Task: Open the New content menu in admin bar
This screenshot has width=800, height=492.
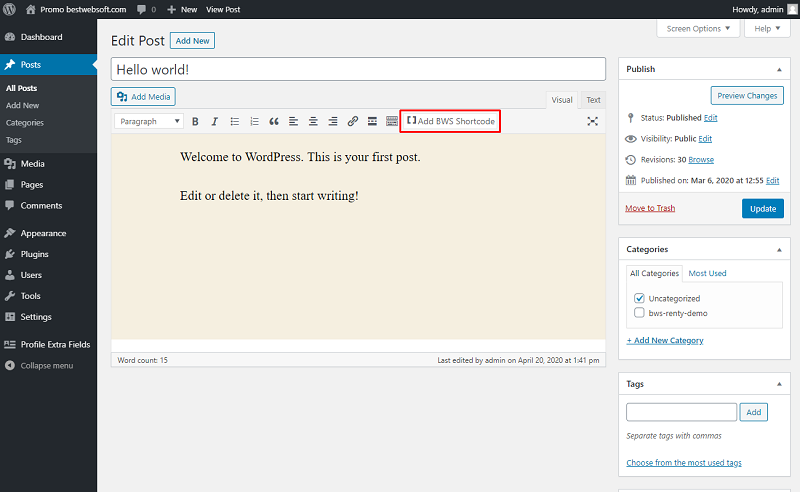Action: pyautogui.click(x=182, y=9)
